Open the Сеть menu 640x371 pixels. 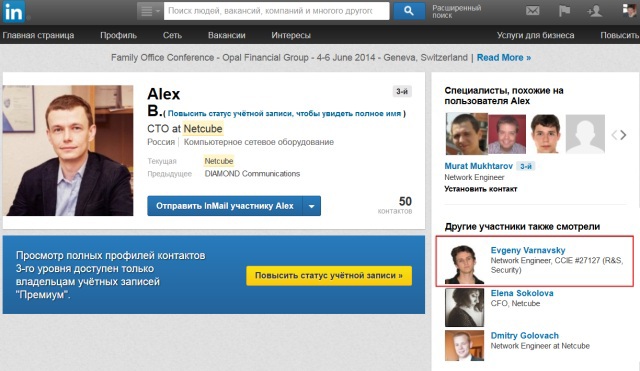[x=172, y=36]
